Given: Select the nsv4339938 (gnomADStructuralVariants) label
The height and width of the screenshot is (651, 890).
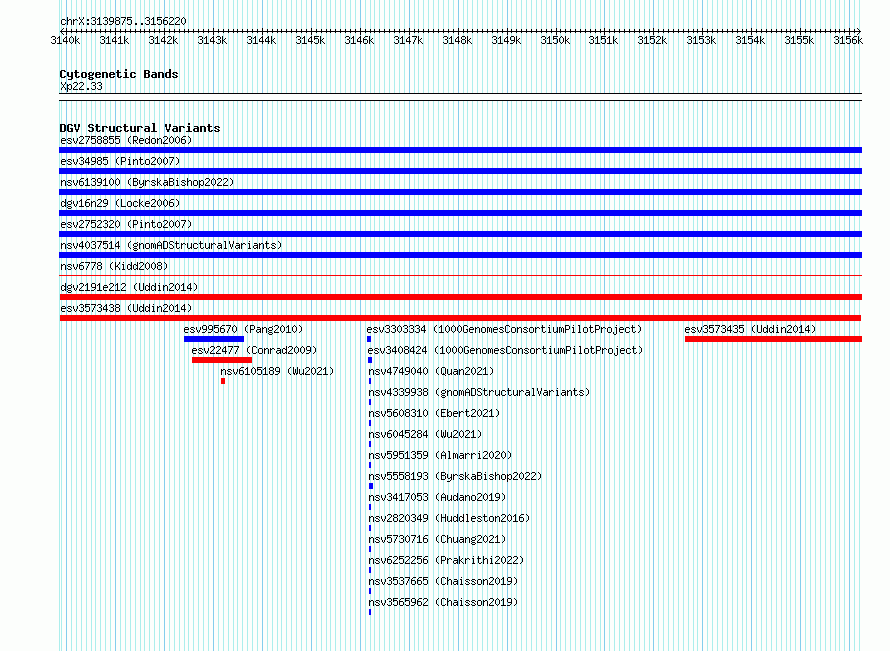Looking at the screenshot, I should click(479, 392).
